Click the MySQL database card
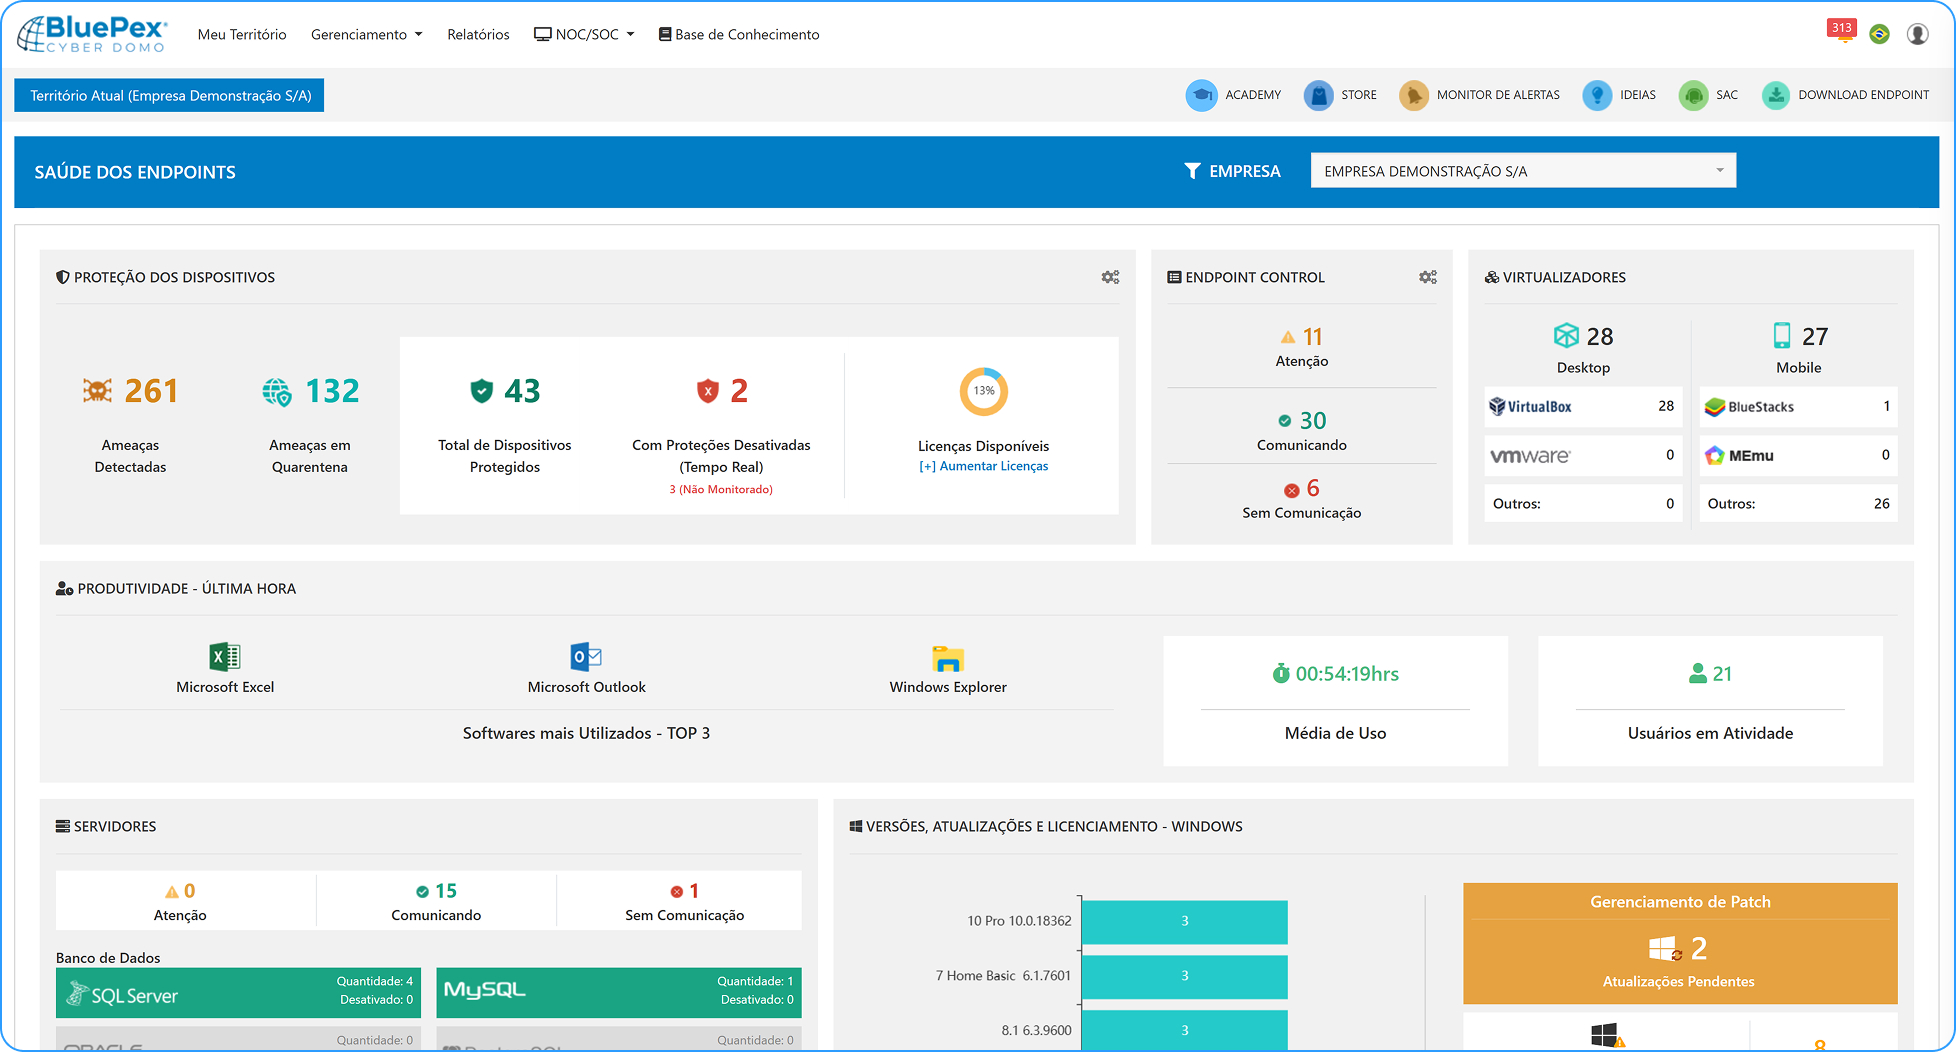1956x1052 pixels. (x=619, y=992)
